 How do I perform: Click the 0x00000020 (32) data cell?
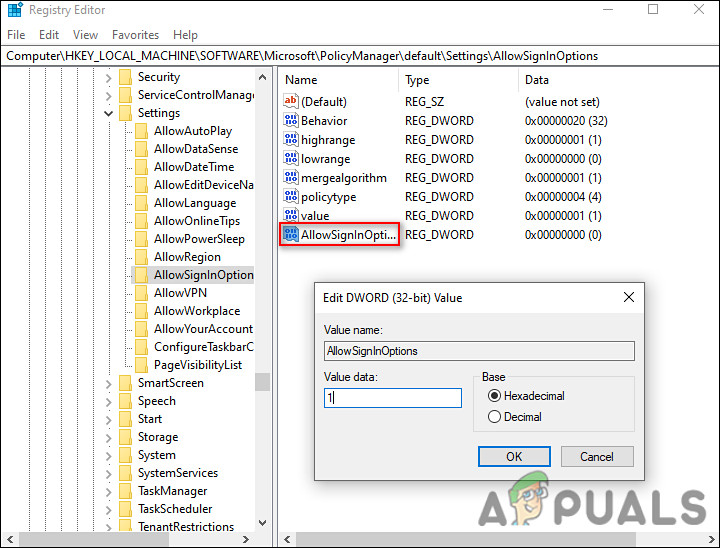566,120
